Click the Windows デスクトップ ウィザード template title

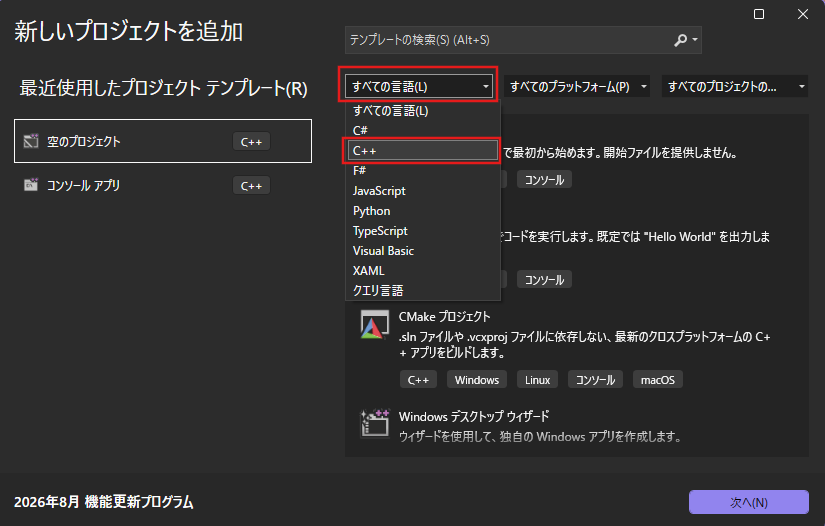pos(474,417)
